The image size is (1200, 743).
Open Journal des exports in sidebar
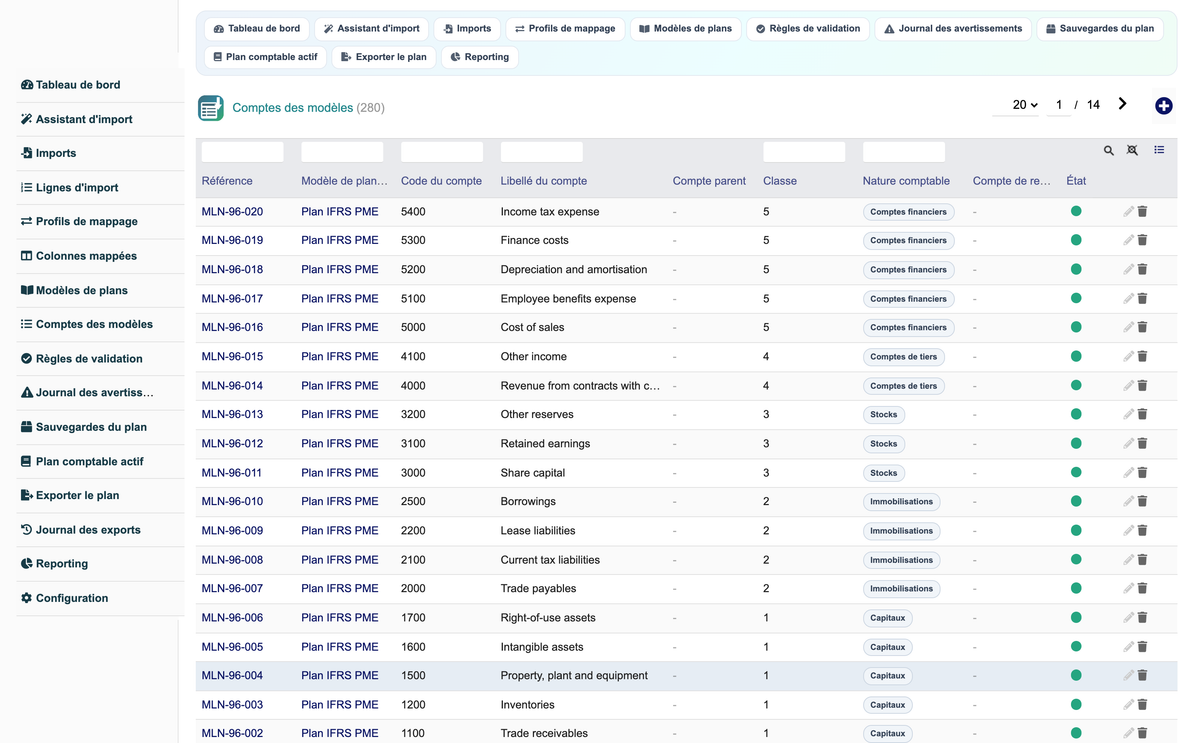[80, 530]
